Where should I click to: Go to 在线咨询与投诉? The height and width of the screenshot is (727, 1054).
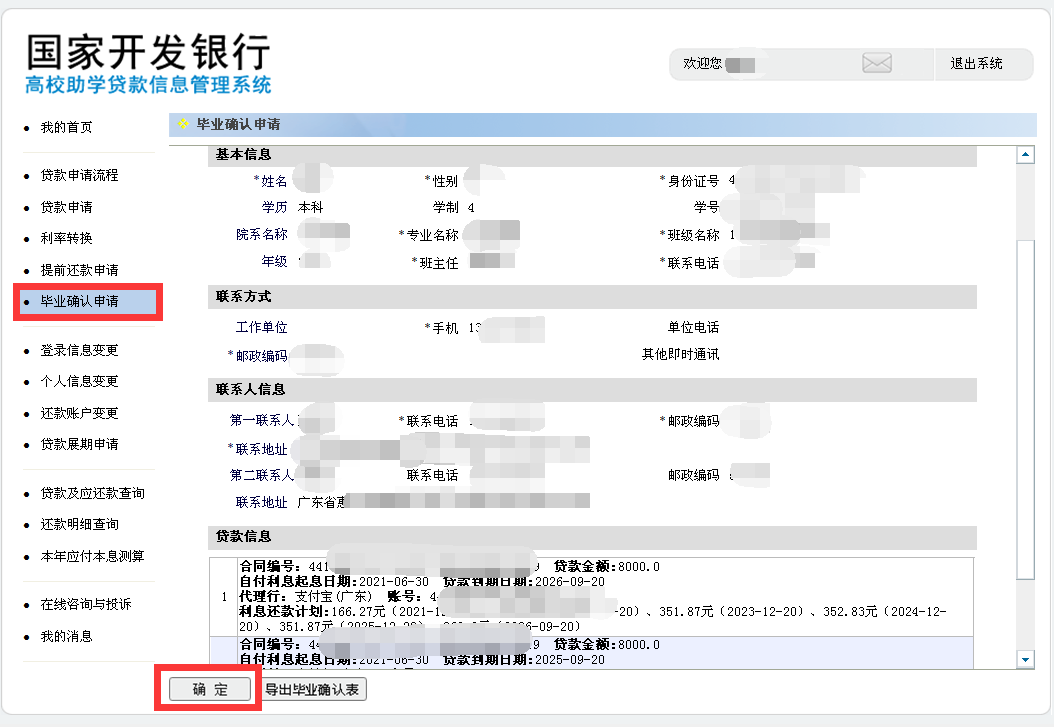(x=85, y=605)
